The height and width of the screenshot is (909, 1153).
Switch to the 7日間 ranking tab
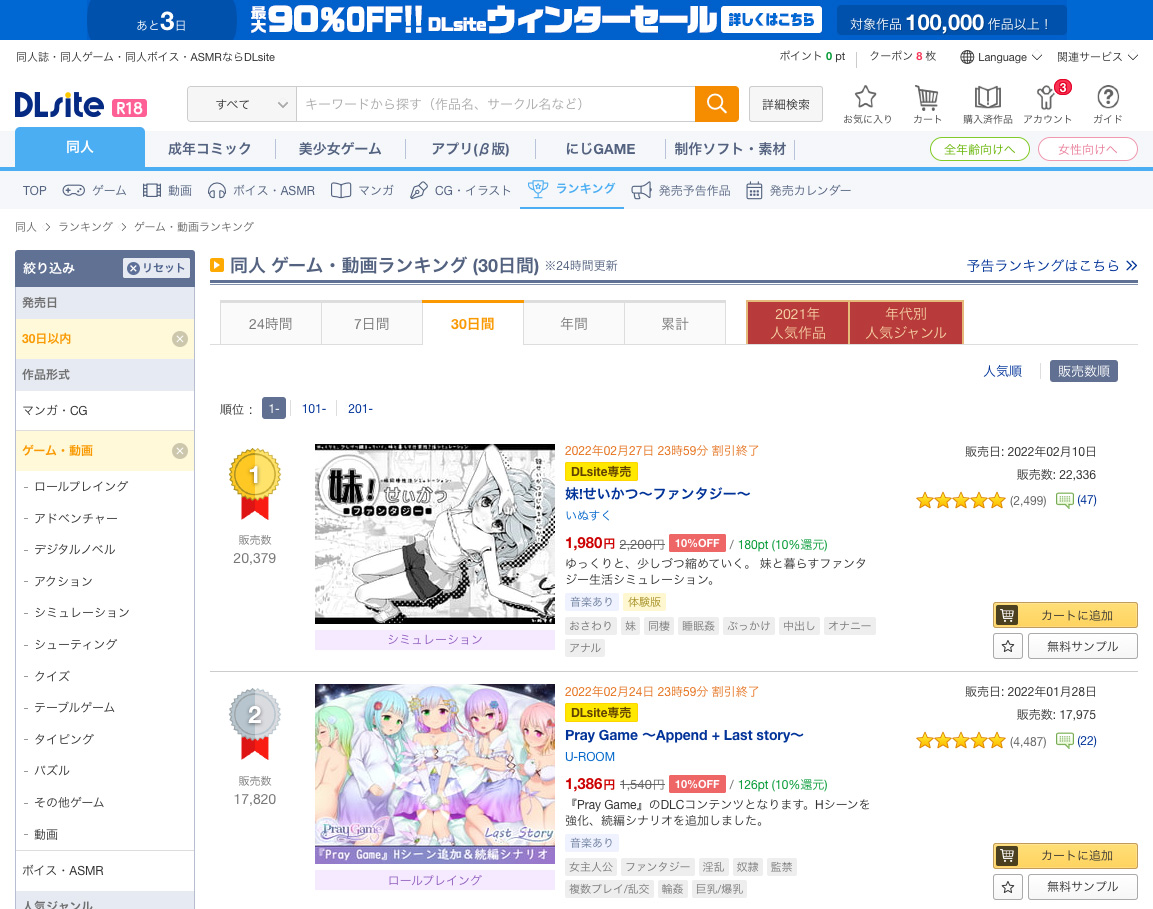point(371,324)
